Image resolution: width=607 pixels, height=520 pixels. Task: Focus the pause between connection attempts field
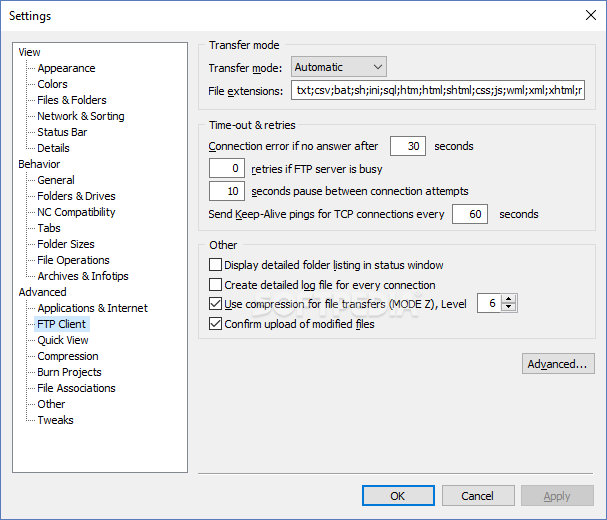pyautogui.click(x=227, y=191)
